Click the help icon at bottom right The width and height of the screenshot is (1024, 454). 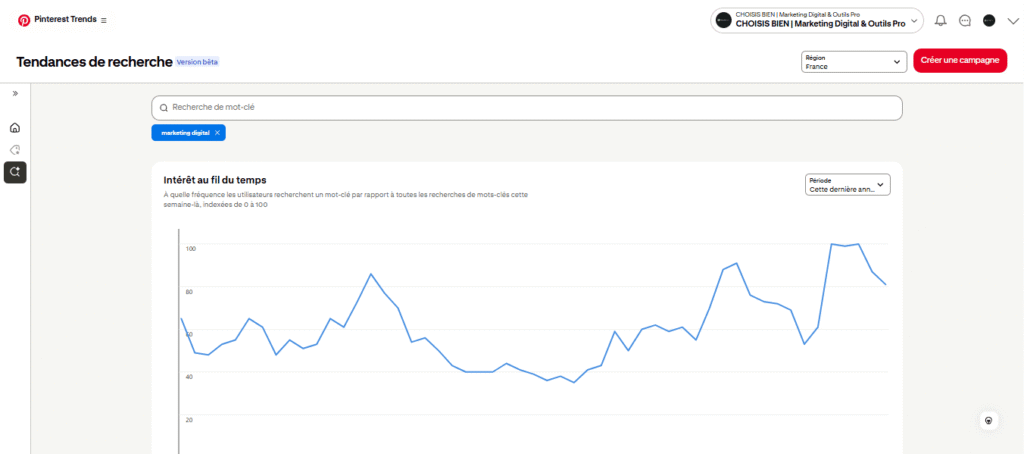(x=989, y=421)
